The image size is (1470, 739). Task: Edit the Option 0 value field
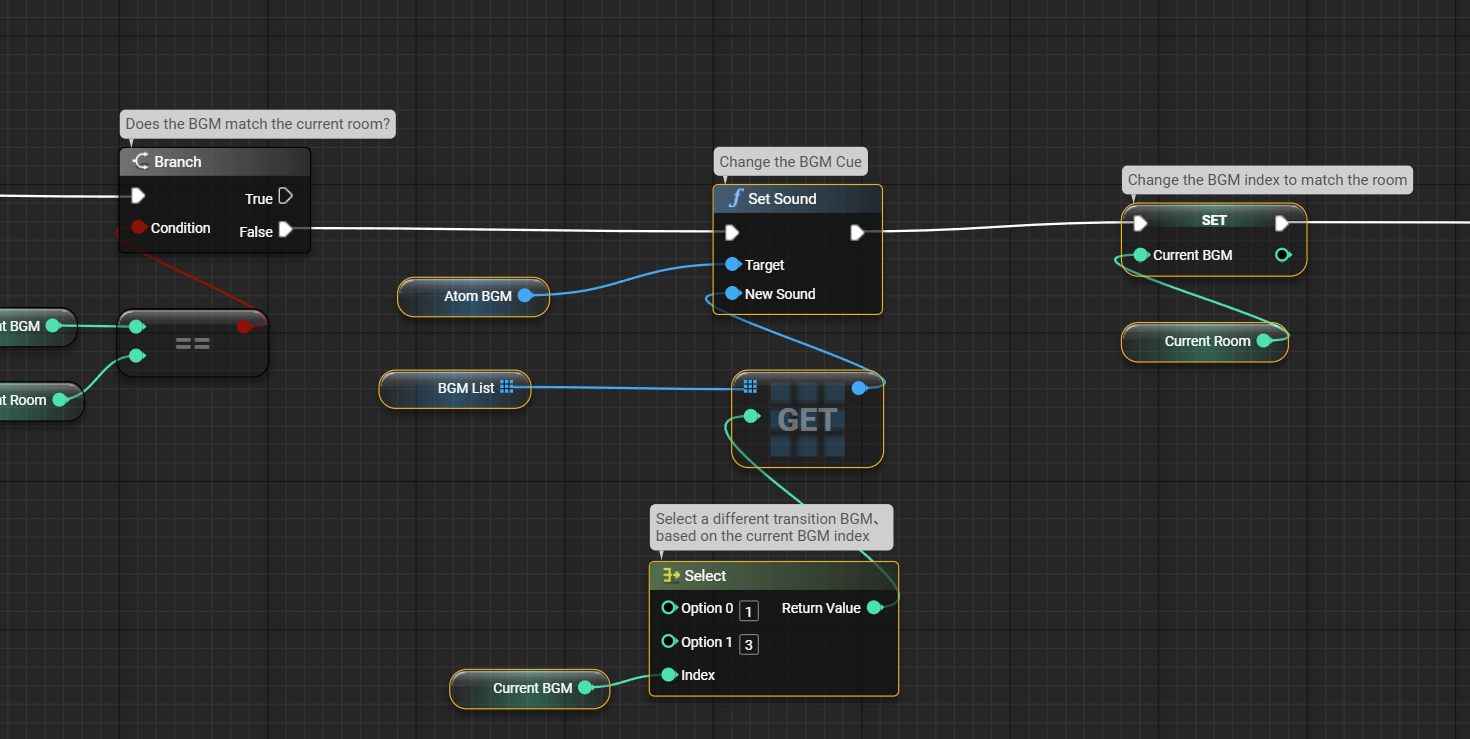pos(748,611)
